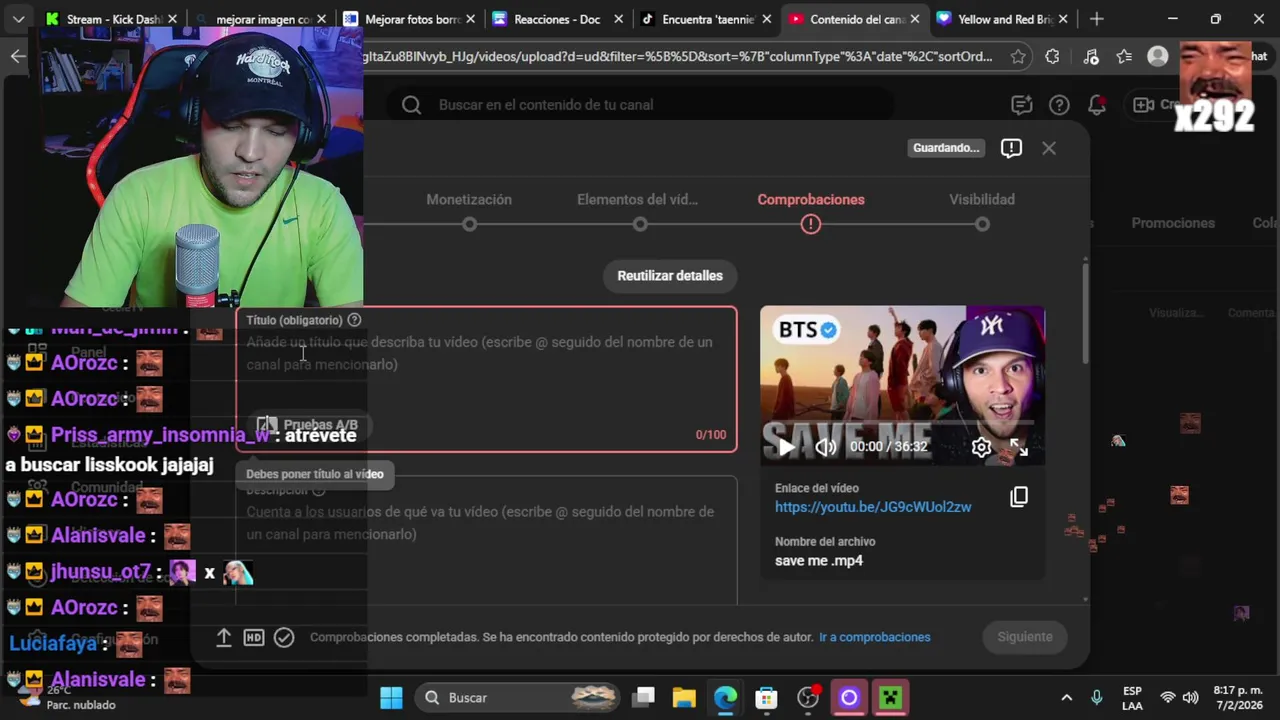The width and height of the screenshot is (1280, 720).
Task: Click the Studio channel content search box
Action: 640,105
